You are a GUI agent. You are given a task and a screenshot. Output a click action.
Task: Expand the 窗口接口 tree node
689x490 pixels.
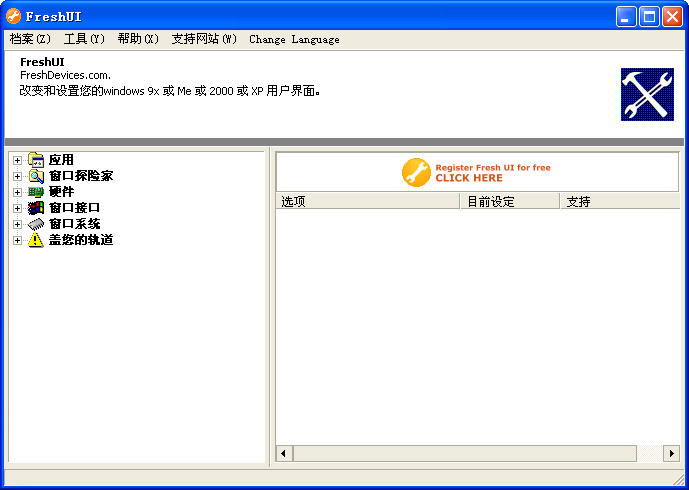point(17,208)
